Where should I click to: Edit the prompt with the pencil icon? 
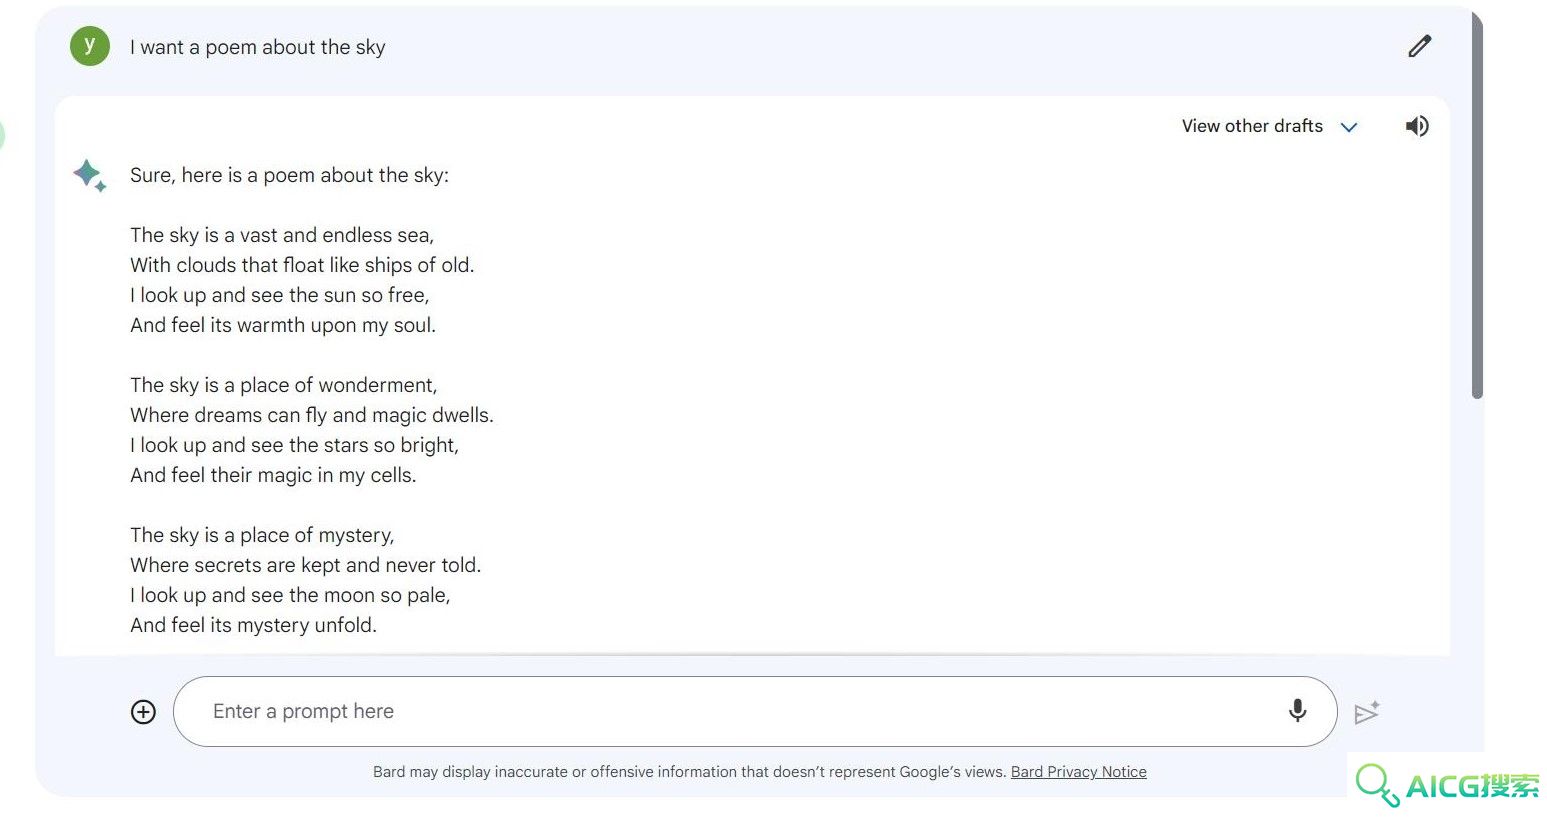(1419, 46)
